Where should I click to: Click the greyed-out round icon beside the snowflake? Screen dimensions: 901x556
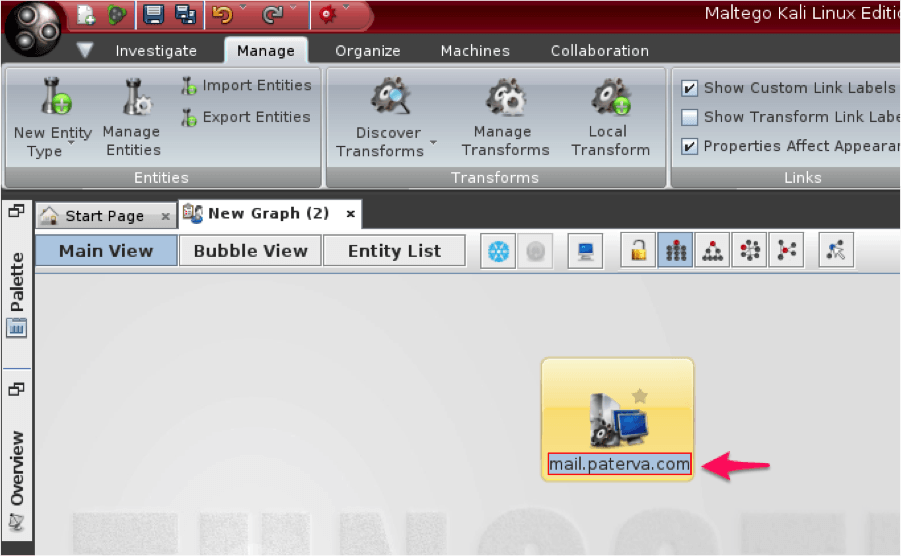(536, 251)
